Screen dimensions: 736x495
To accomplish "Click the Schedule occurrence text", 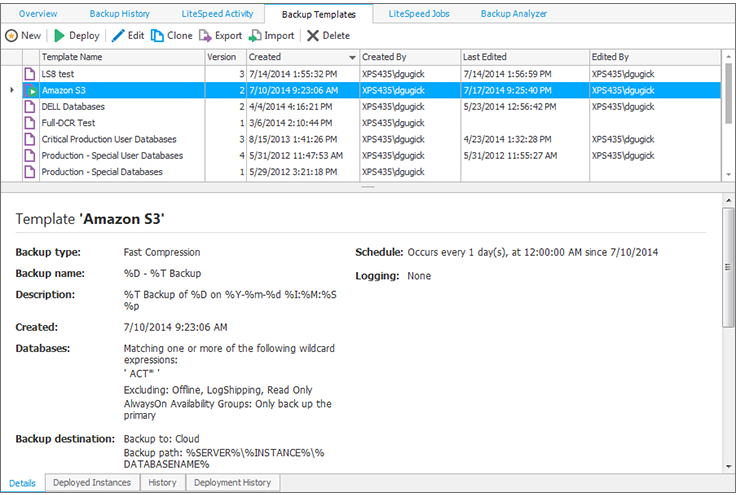I will click(x=533, y=252).
